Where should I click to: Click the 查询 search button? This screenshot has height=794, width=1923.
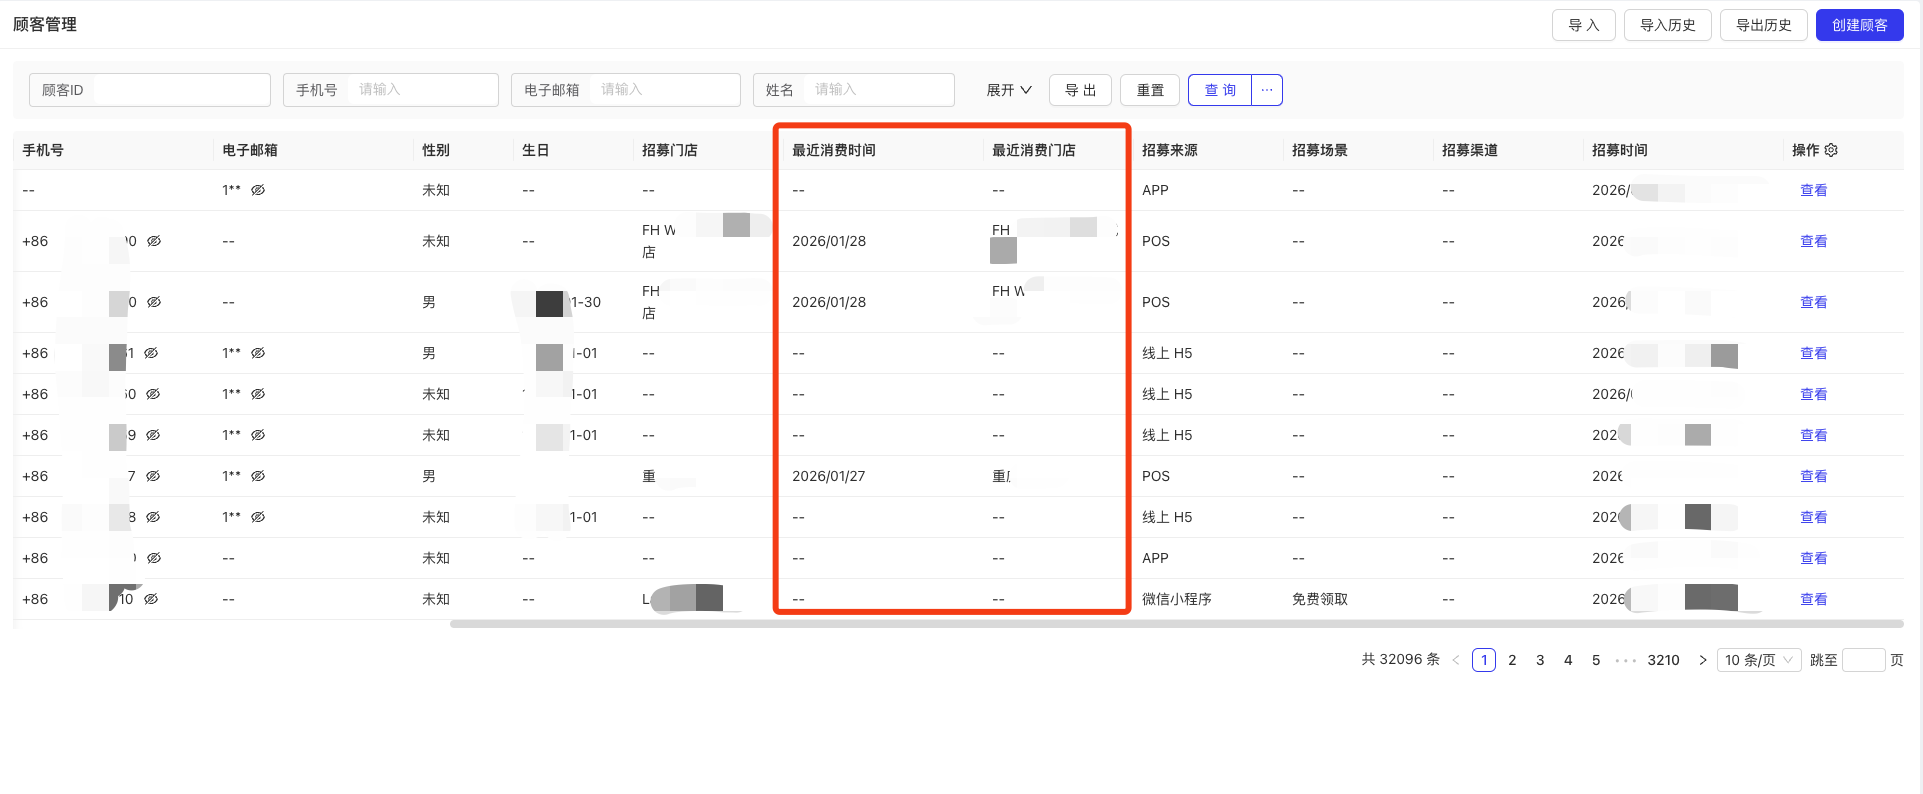click(x=1220, y=90)
